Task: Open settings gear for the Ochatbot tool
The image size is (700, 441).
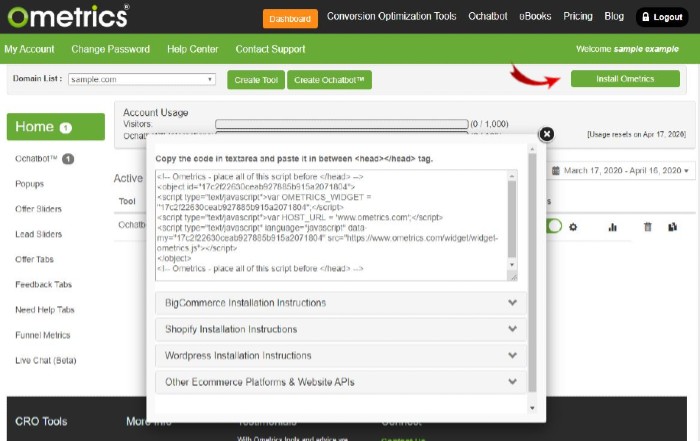Action: [573, 227]
